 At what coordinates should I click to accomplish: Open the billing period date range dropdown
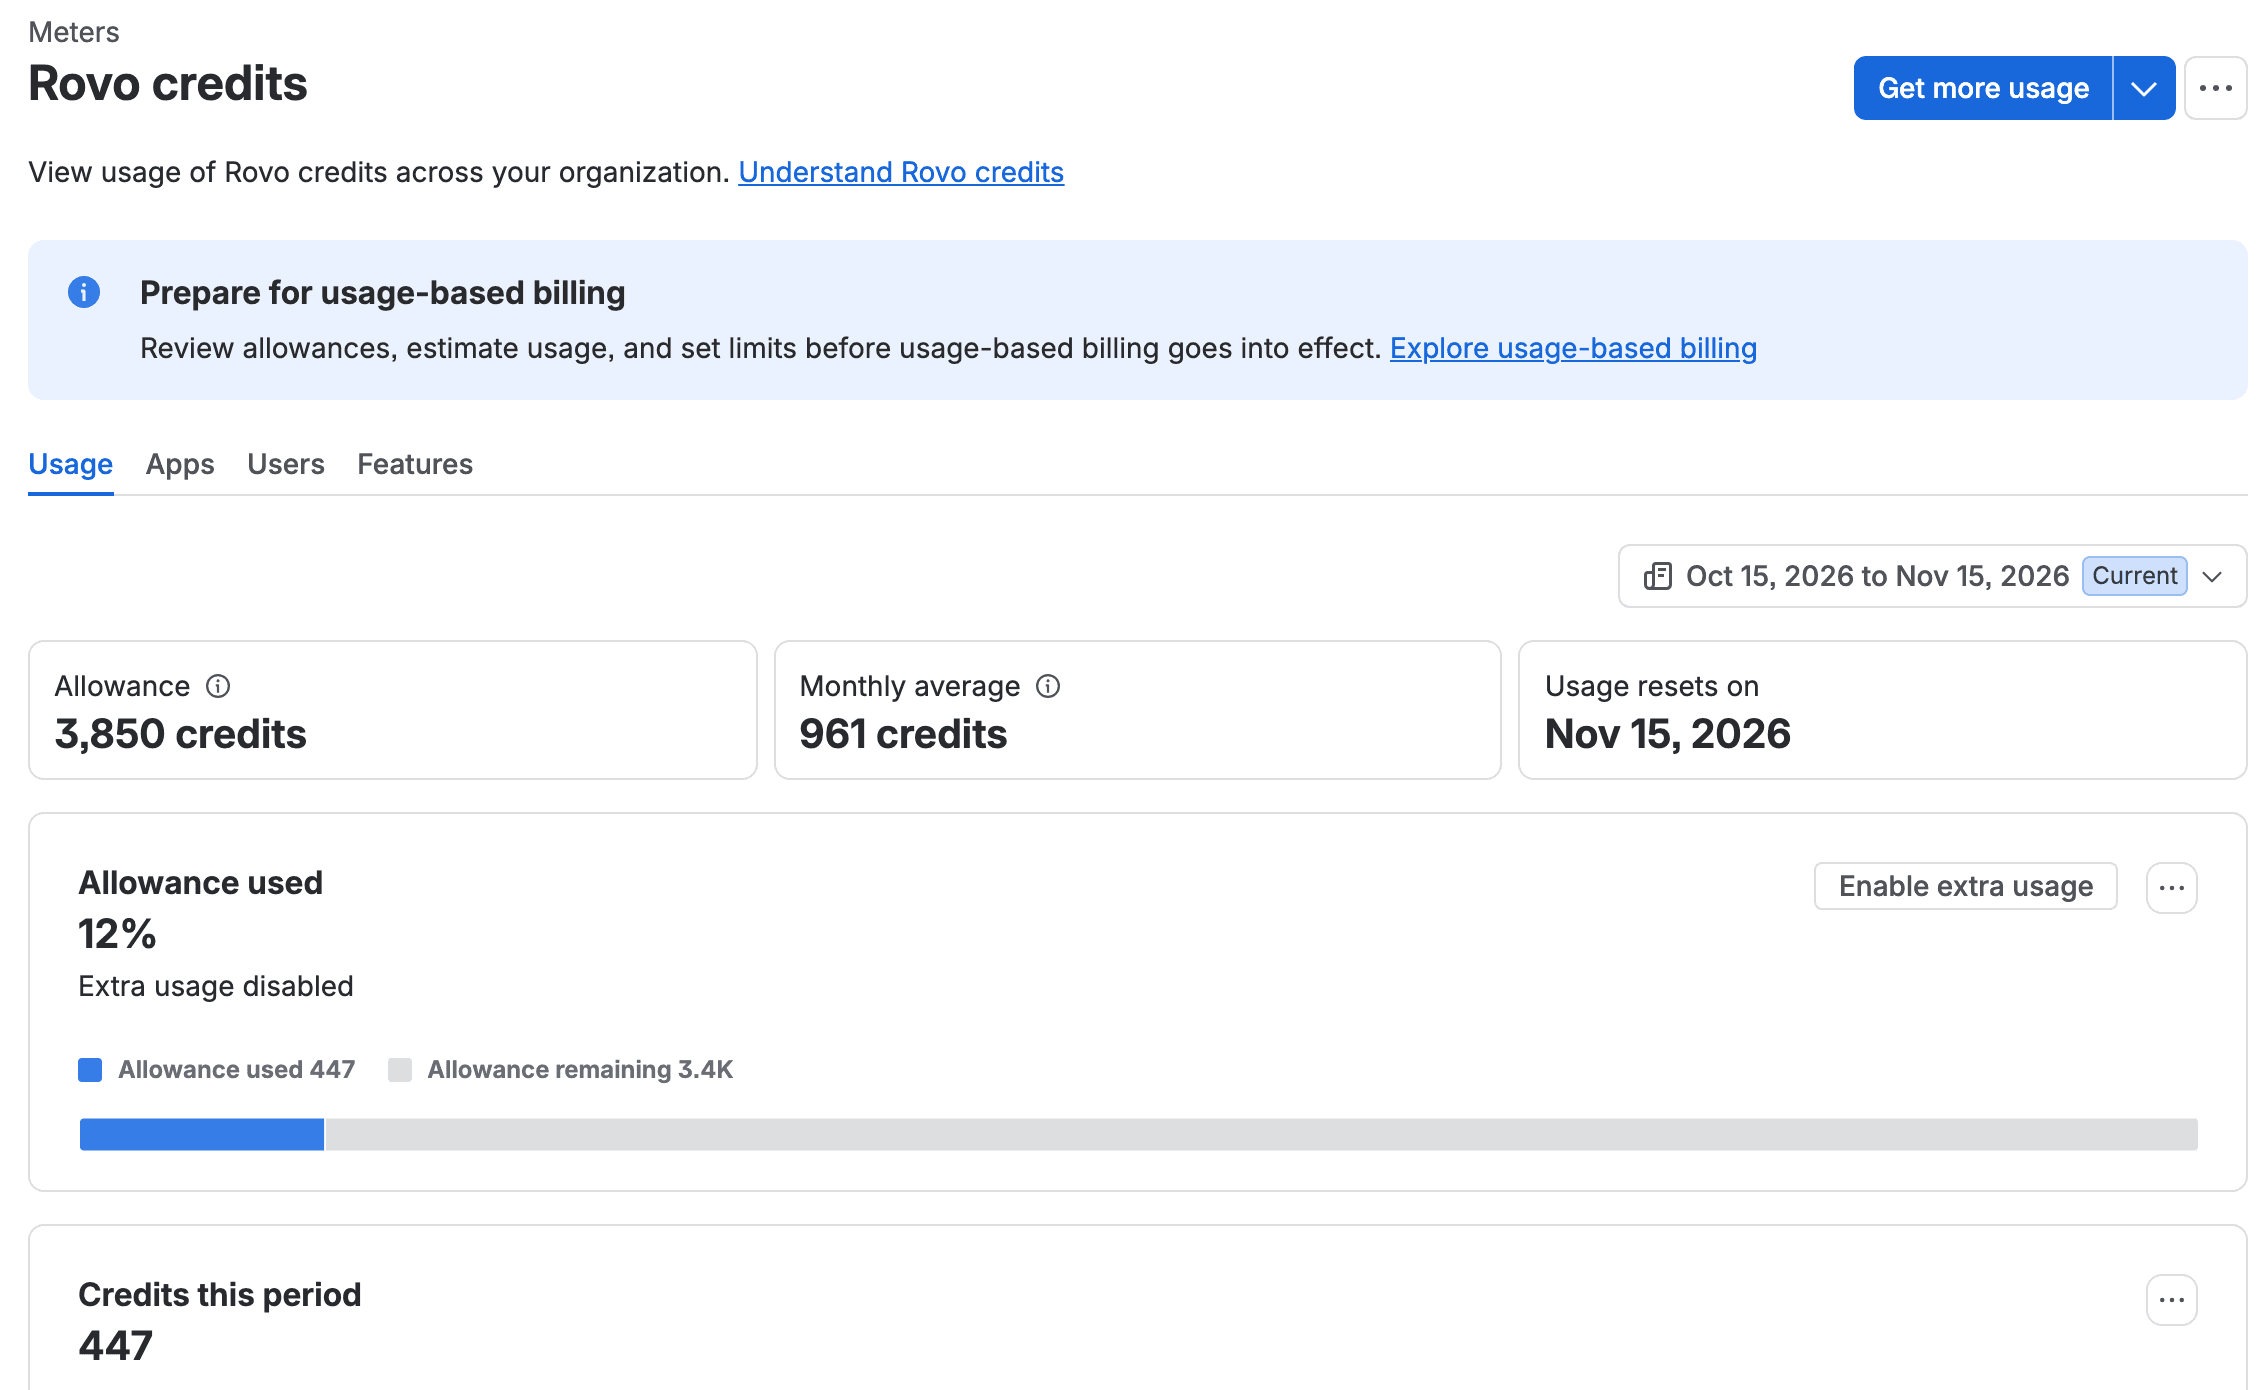click(x=1932, y=576)
